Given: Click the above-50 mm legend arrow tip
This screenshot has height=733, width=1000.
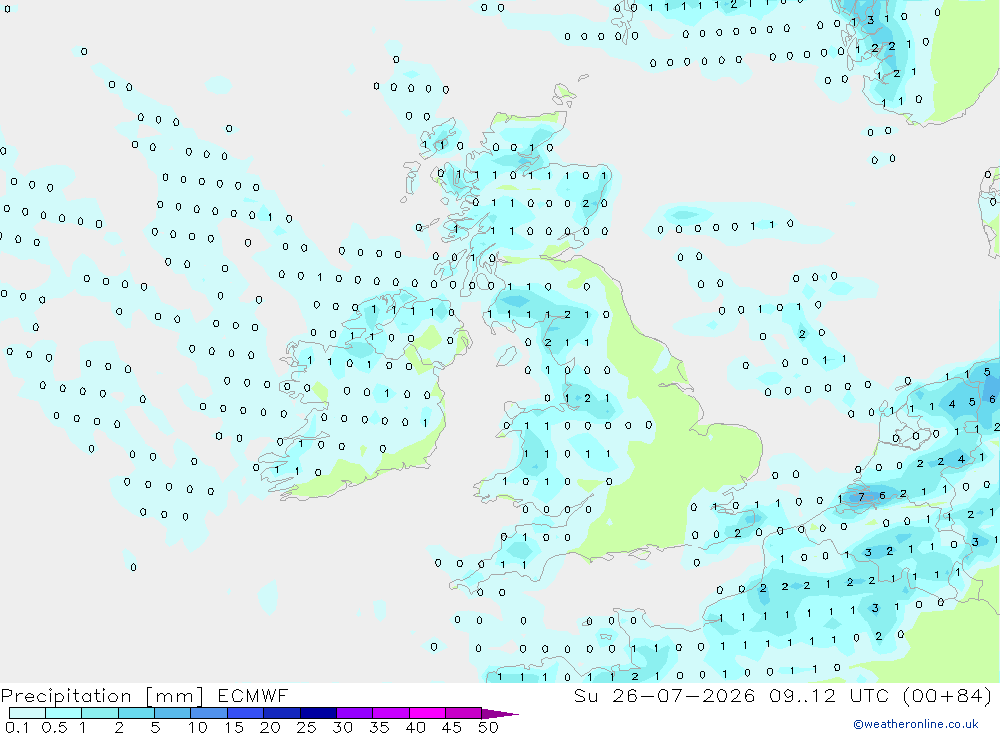Looking at the screenshot, I should [x=500, y=714].
